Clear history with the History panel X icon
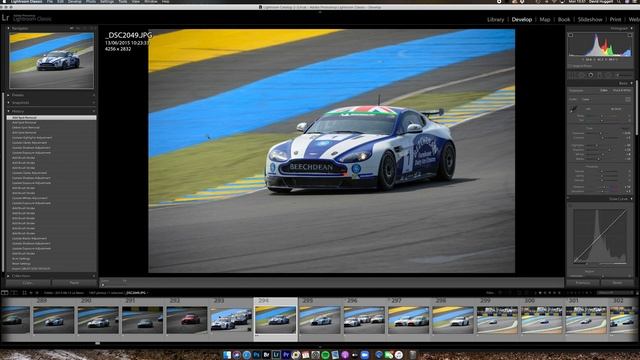The height and width of the screenshot is (360, 640). coord(93,111)
